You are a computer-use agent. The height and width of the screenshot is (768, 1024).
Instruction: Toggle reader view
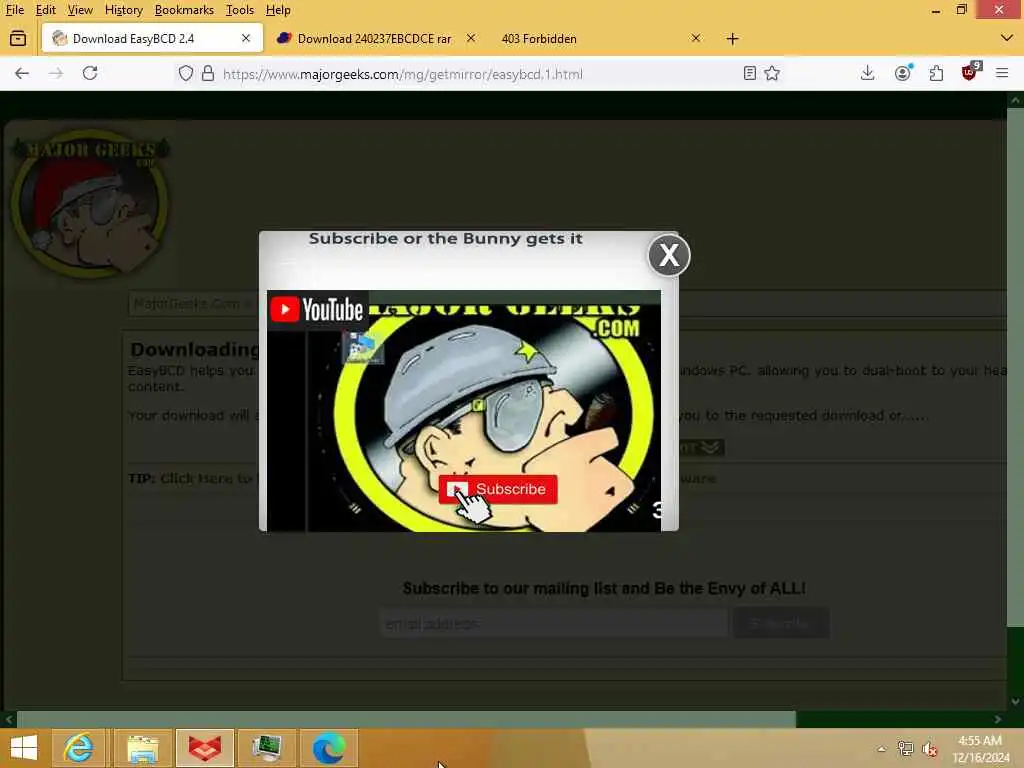point(750,73)
